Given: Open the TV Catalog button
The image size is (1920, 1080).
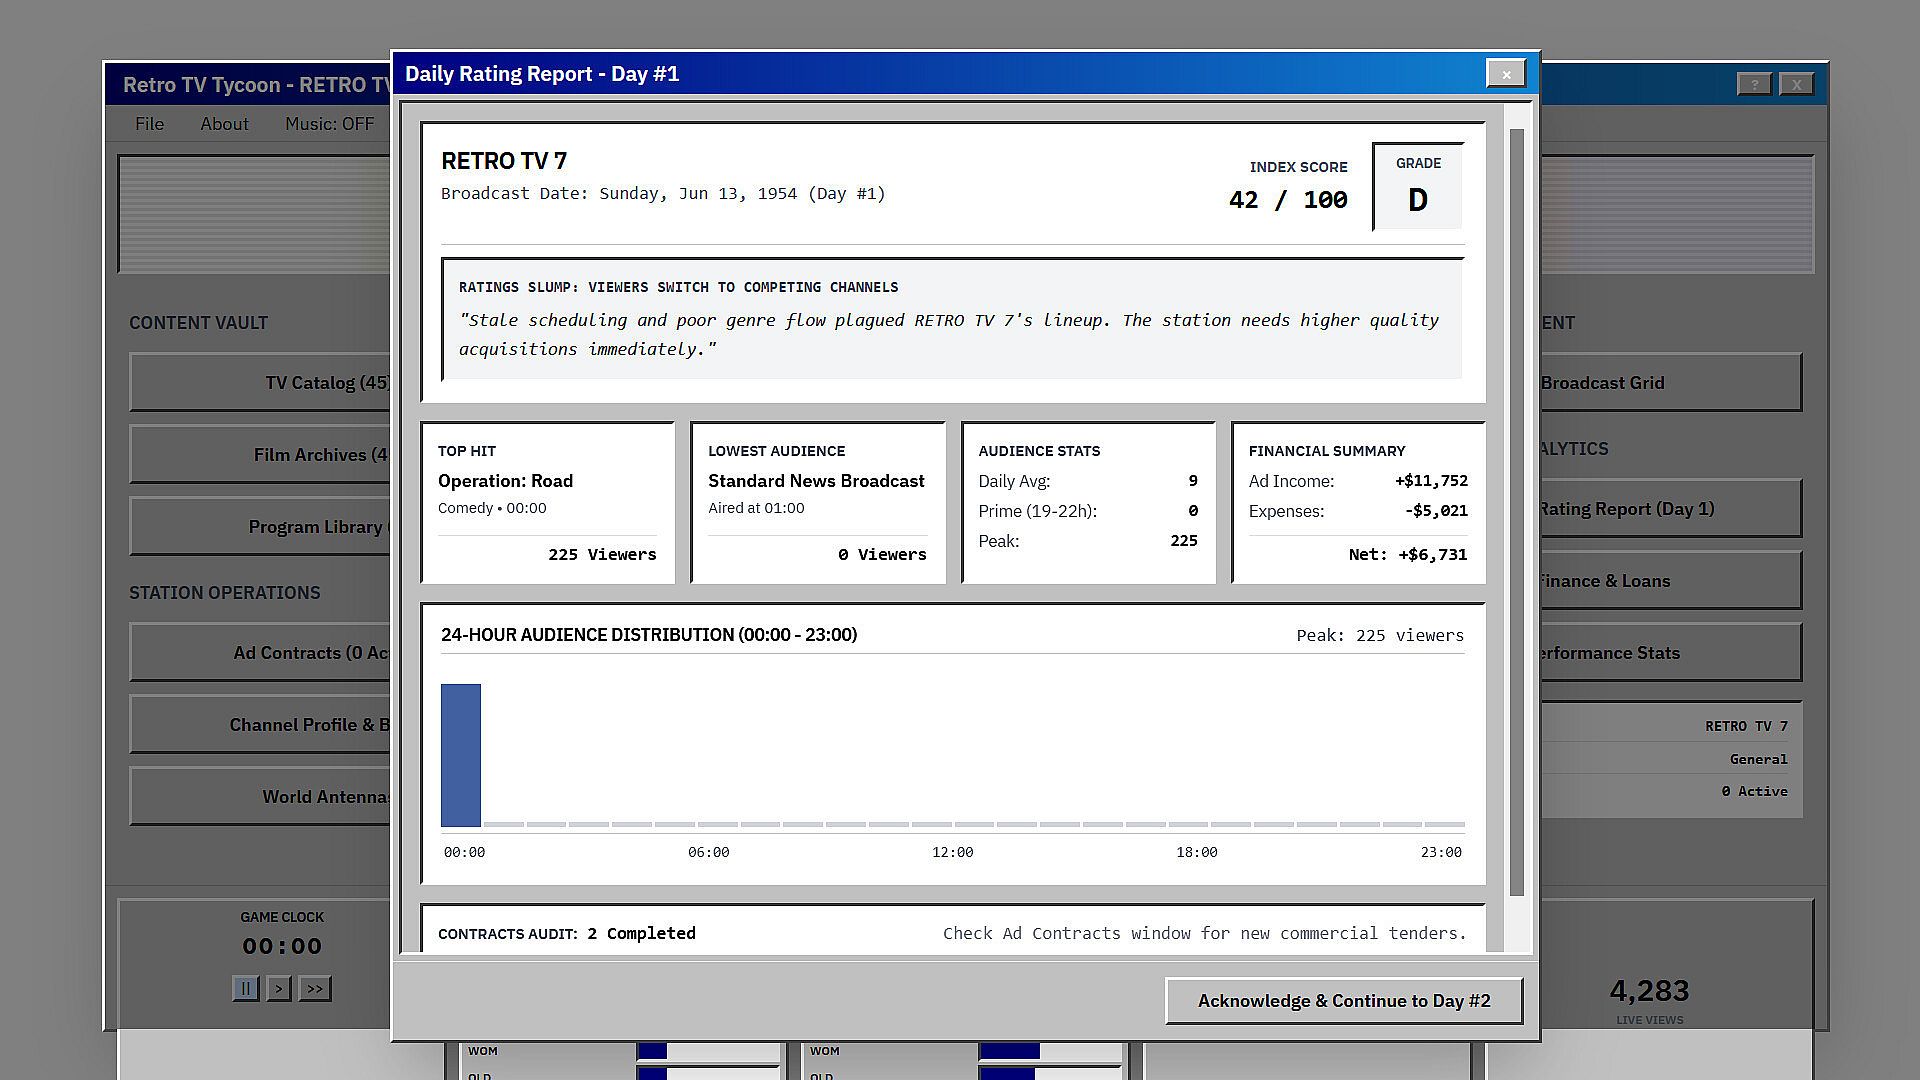Looking at the screenshot, I should coord(261,382).
